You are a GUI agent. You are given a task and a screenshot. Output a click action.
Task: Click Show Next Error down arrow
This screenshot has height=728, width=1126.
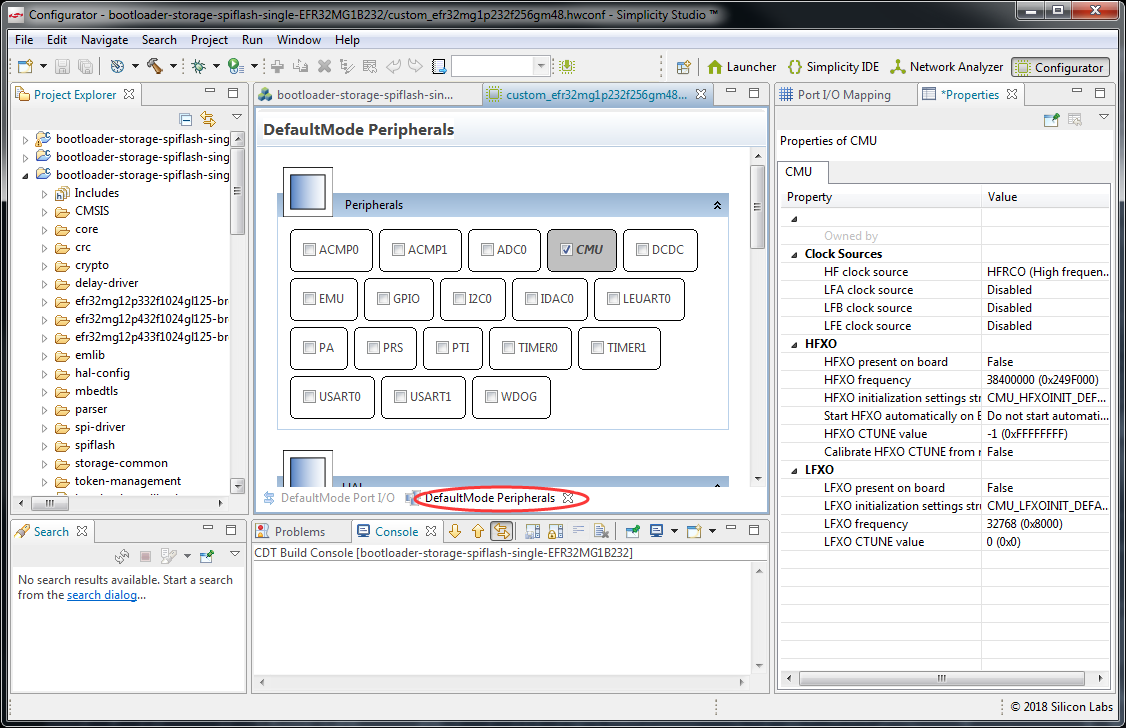pyautogui.click(x=455, y=531)
